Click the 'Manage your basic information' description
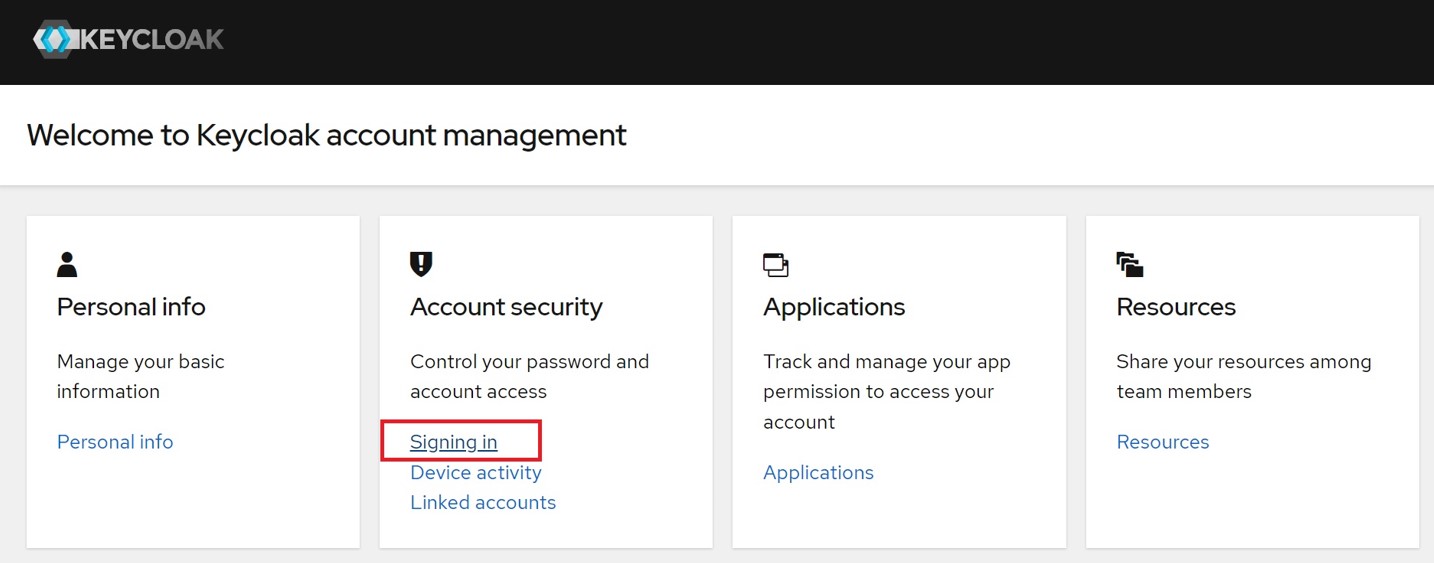The height and width of the screenshot is (563, 1434). click(x=140, y=376)
